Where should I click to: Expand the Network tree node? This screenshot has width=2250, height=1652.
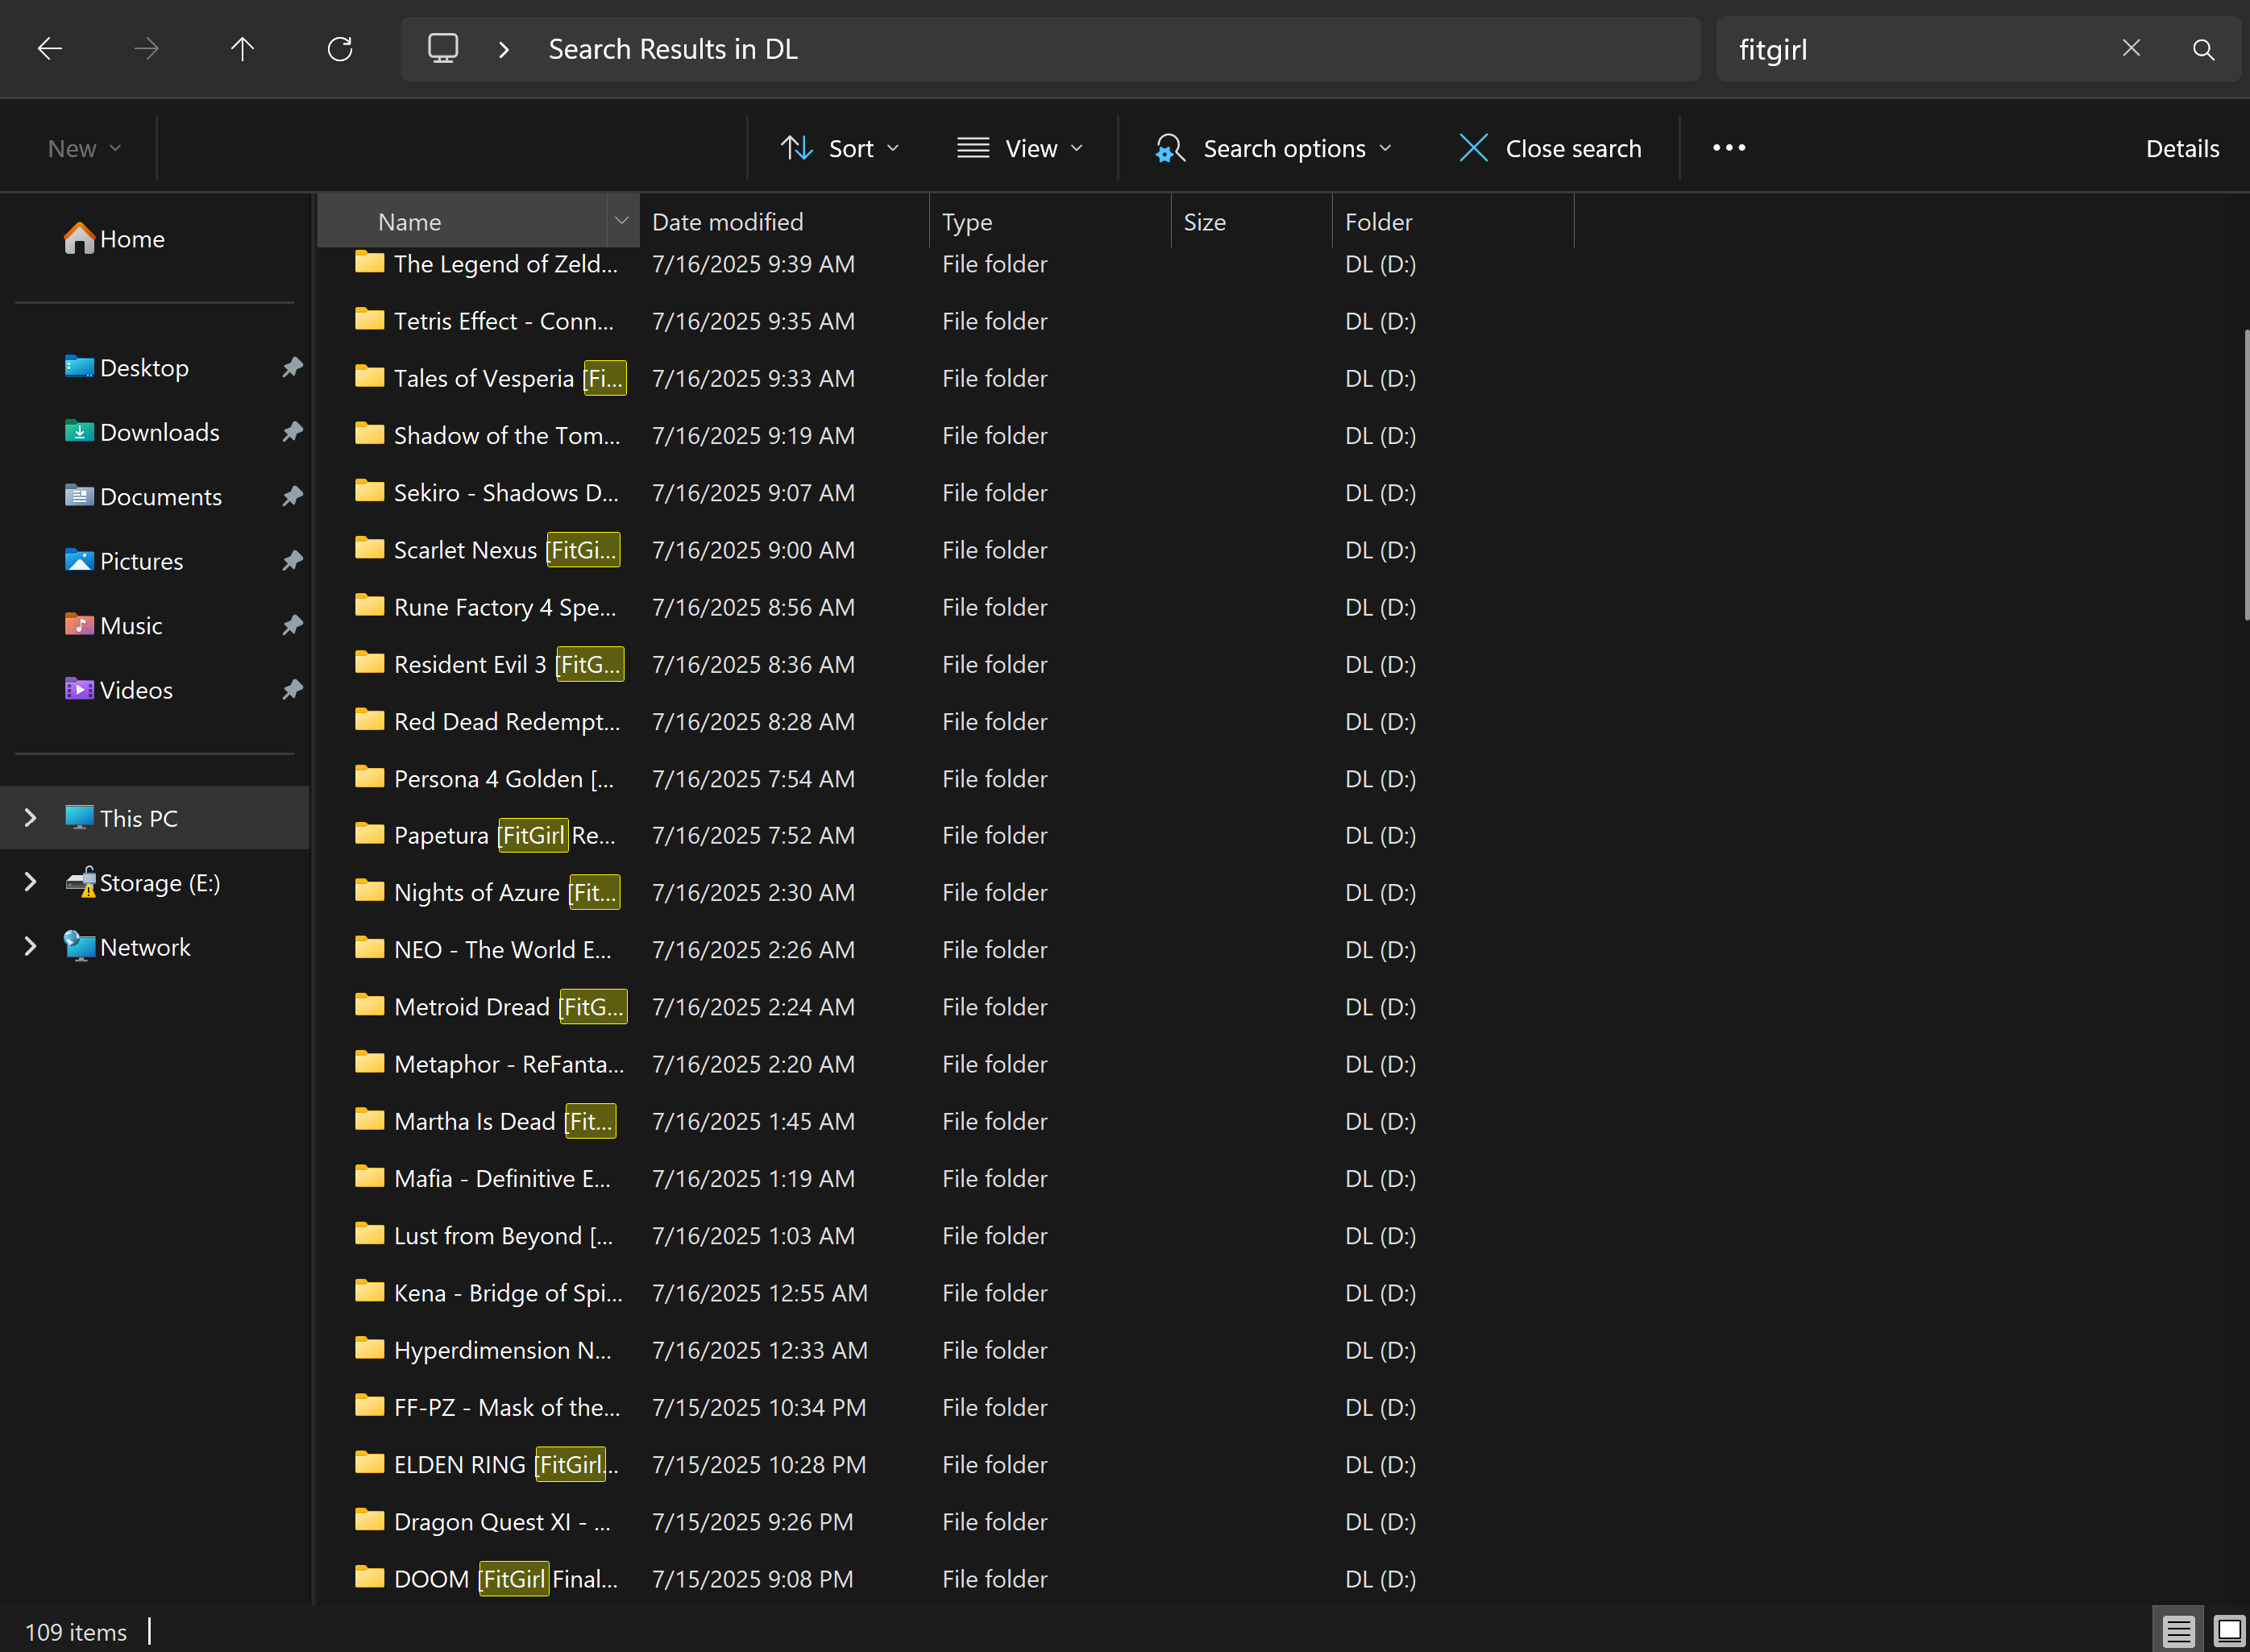pyautogui.click(x=30, y=947)
